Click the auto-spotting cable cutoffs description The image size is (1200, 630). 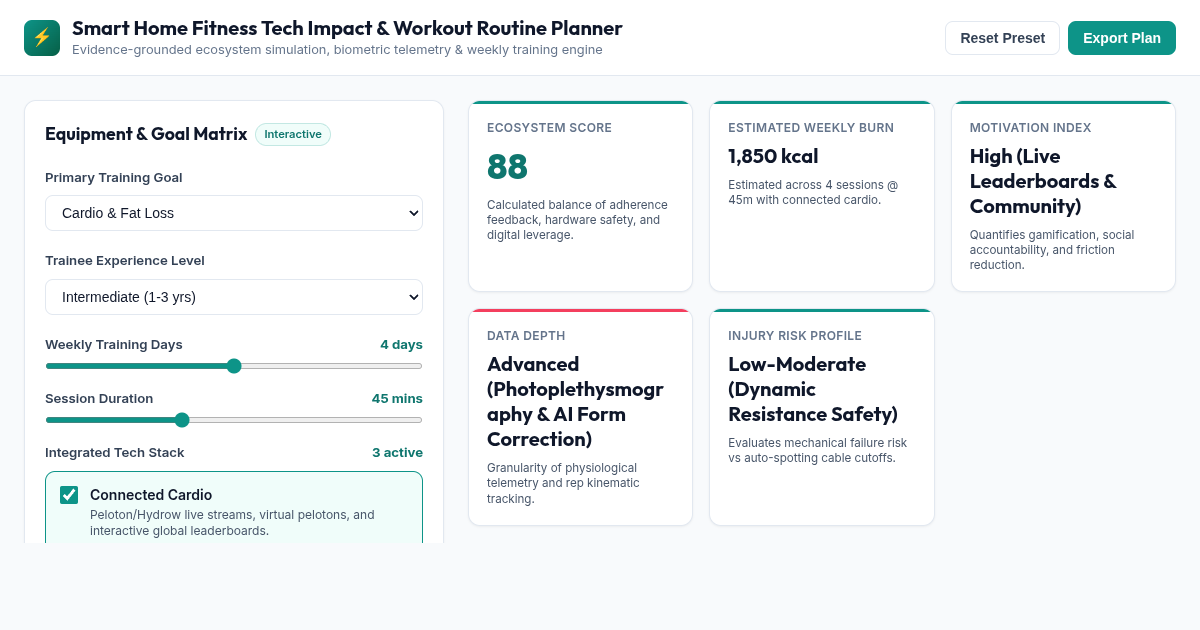point(817,450)
